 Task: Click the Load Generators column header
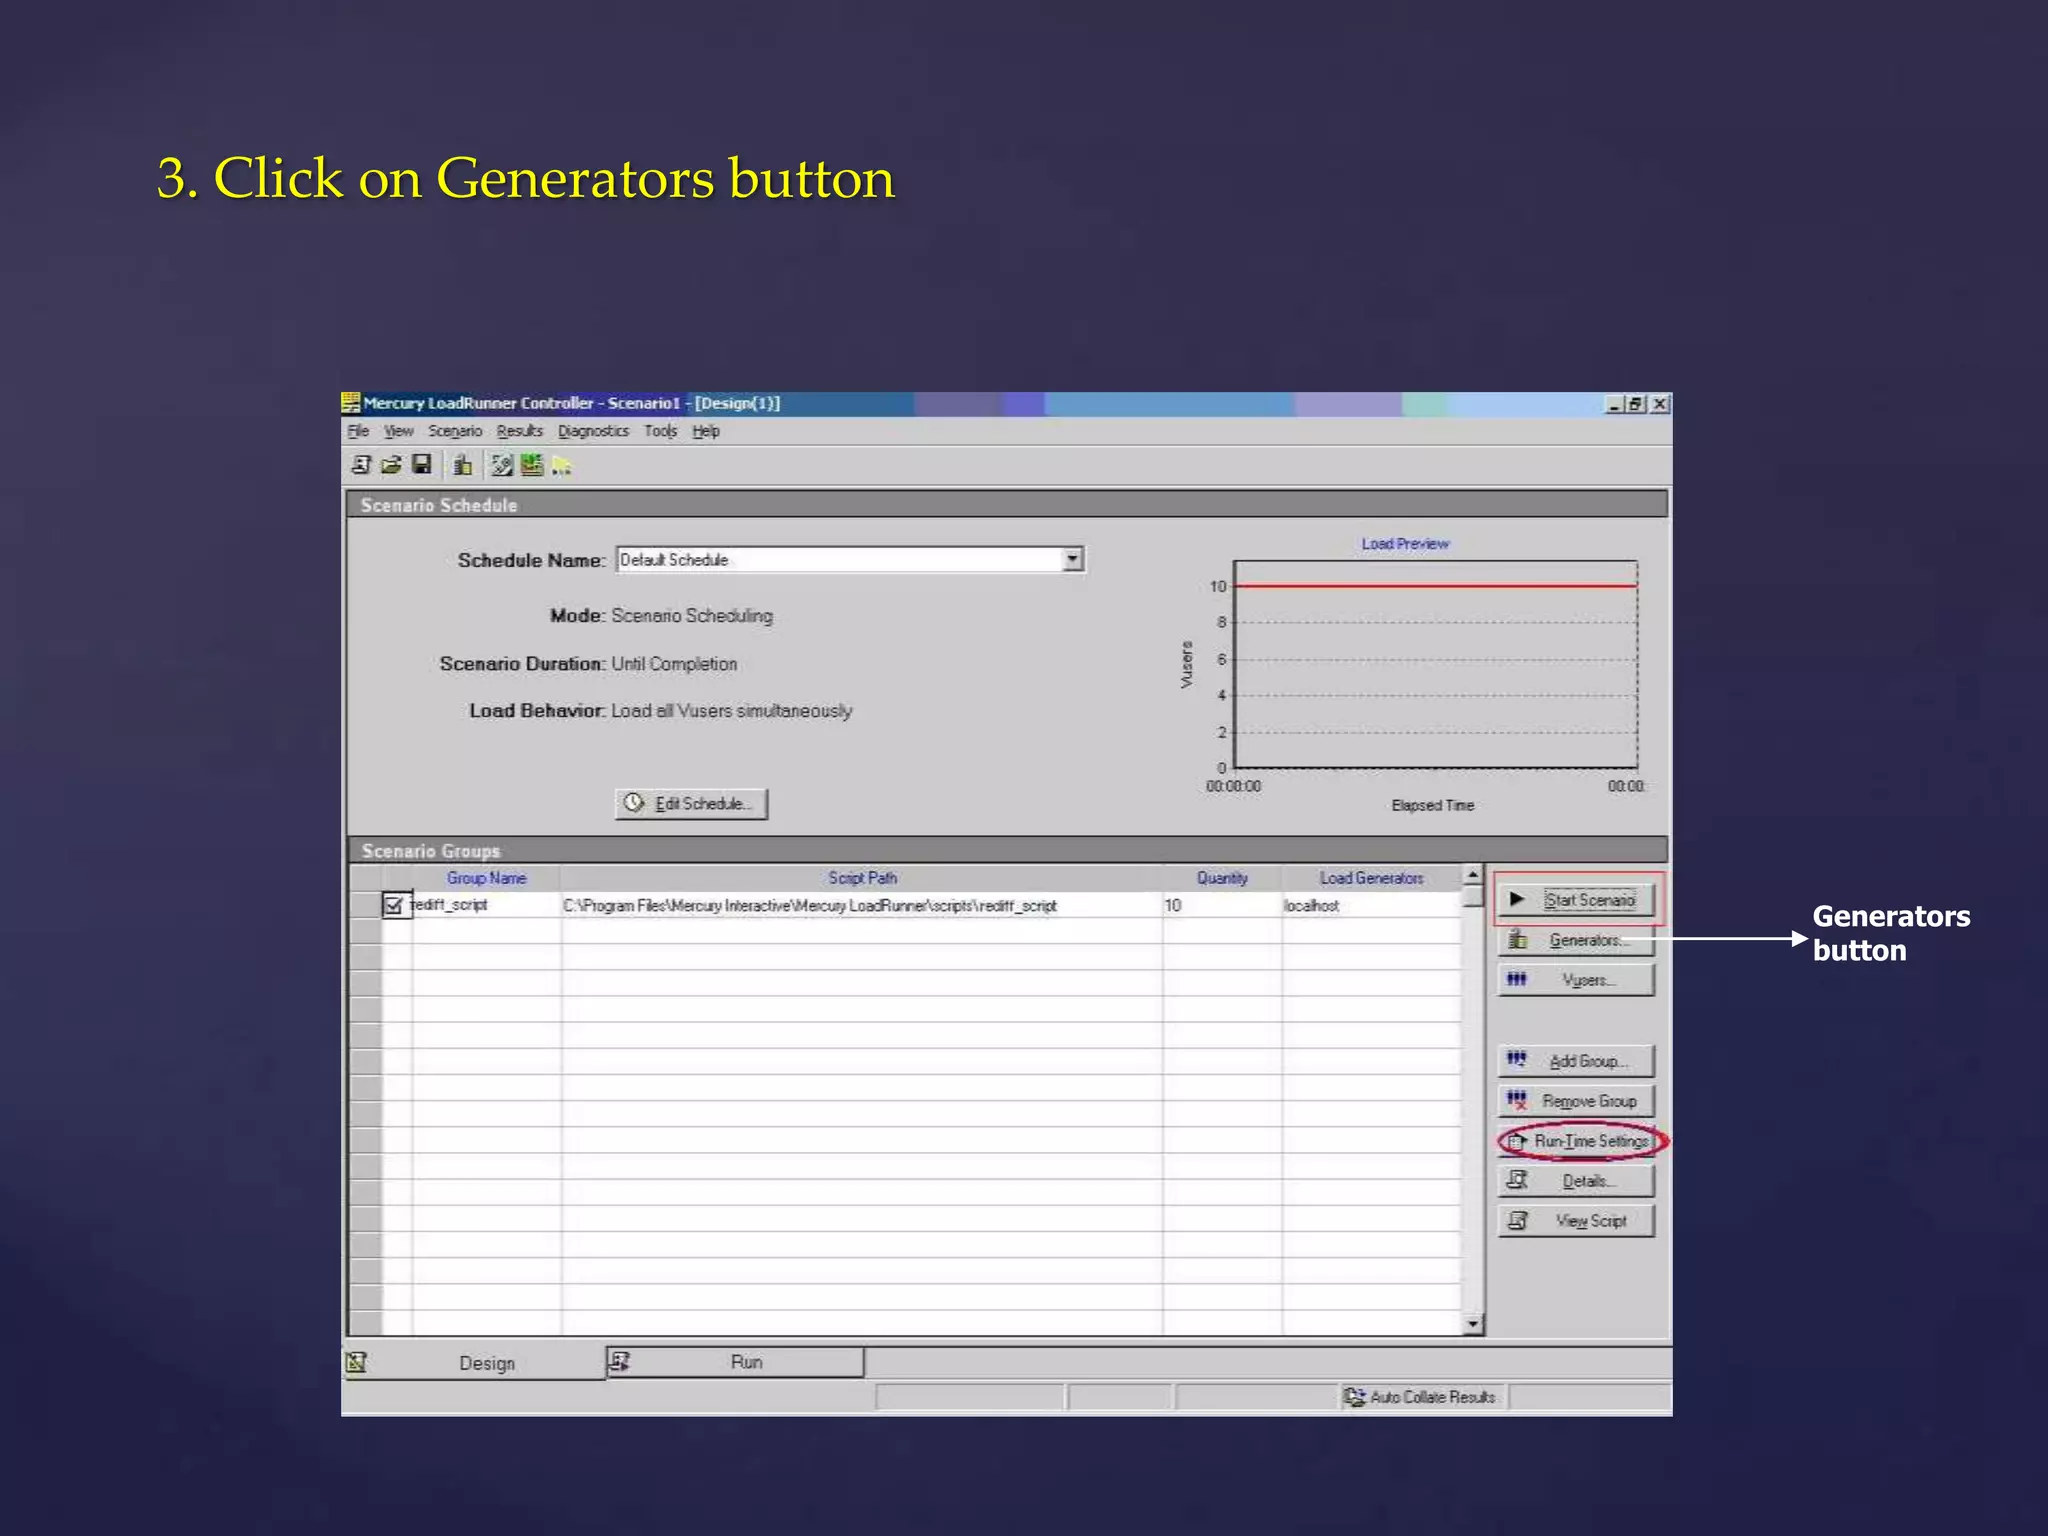(1371, 878)
